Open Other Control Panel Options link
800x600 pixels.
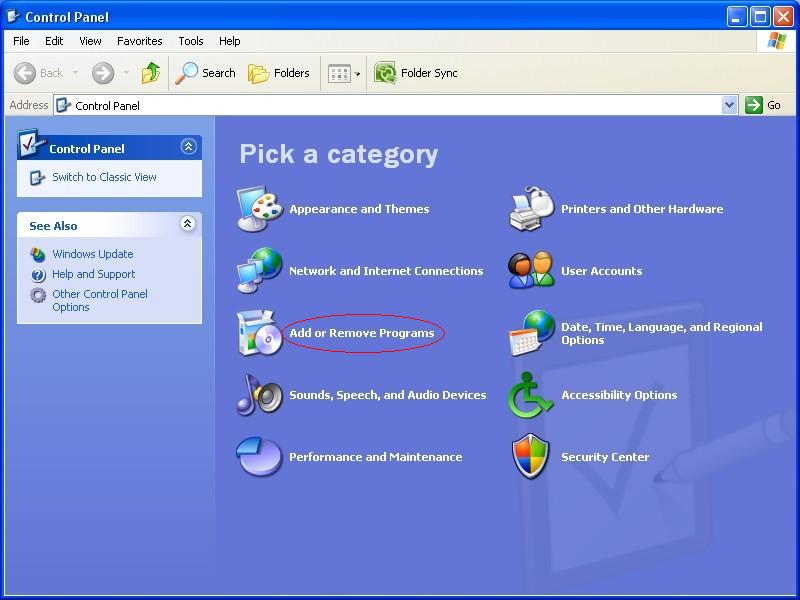pyautogui.click(x=99, y=301)
